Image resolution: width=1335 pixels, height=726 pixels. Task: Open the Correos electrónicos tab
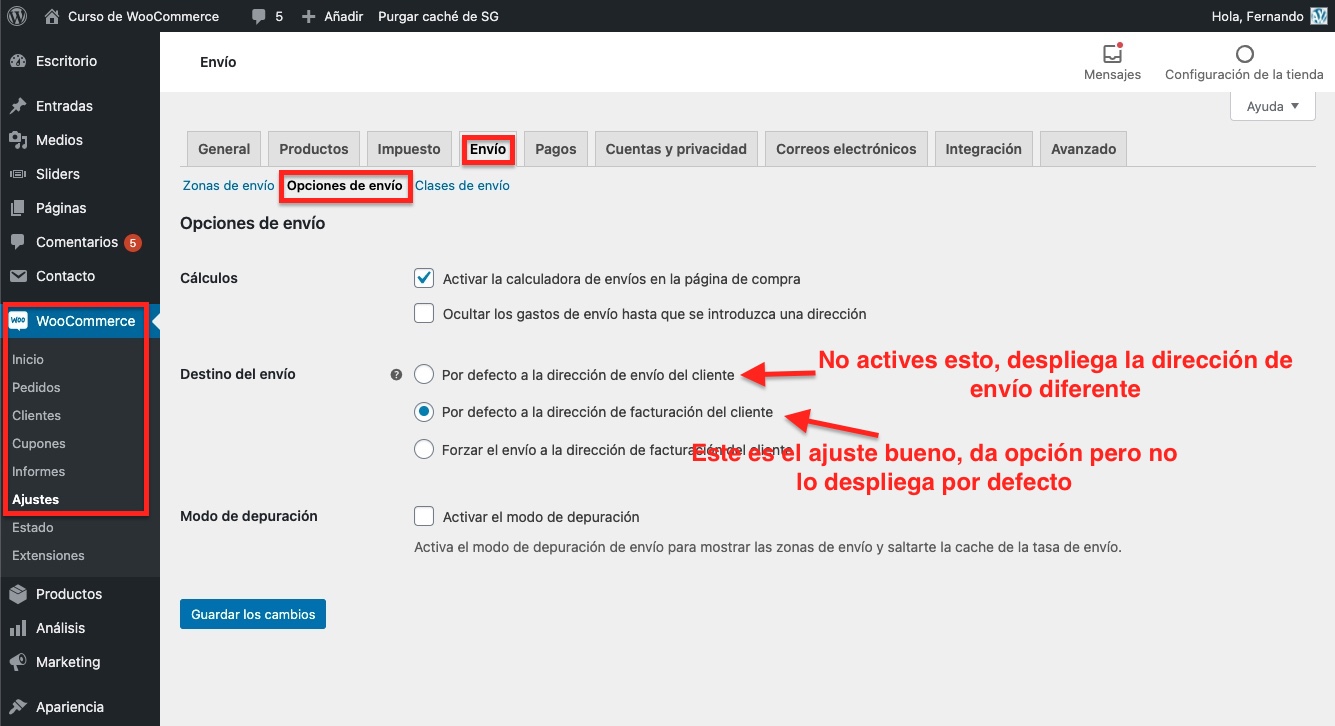(x=846, y=149)
